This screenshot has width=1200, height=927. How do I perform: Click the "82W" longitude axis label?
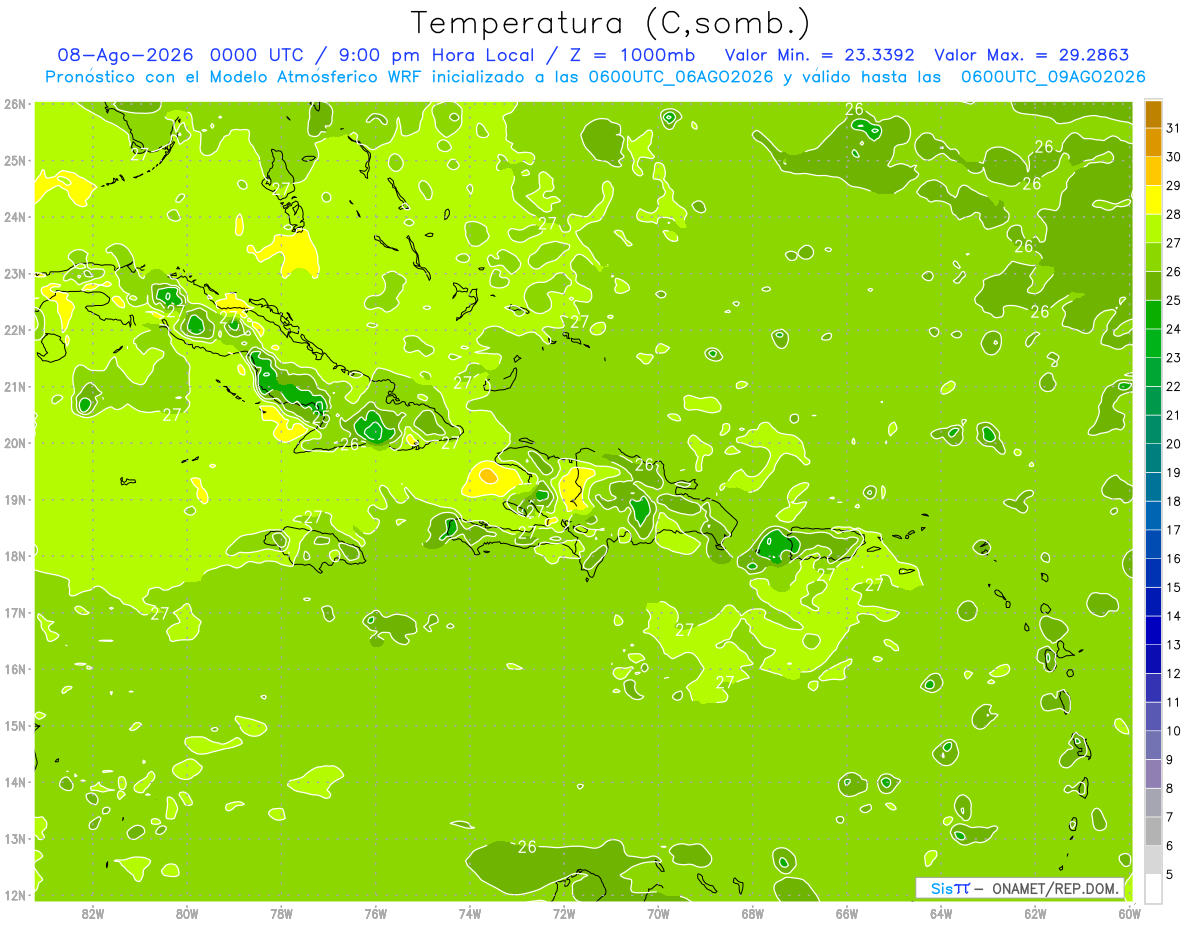(92, 912)
